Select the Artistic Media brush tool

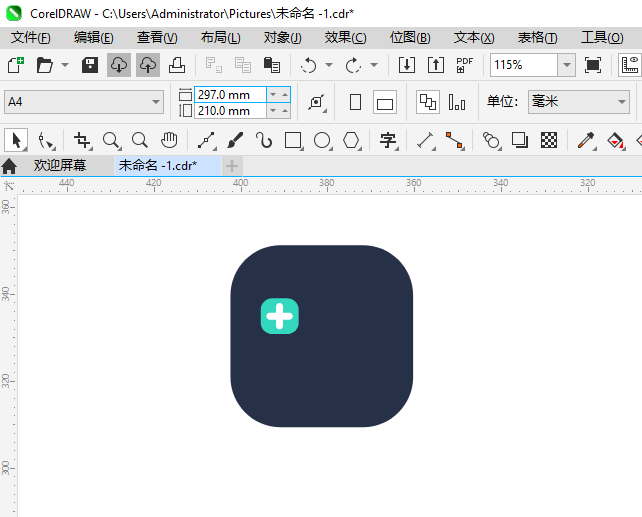tap(235, 140)
